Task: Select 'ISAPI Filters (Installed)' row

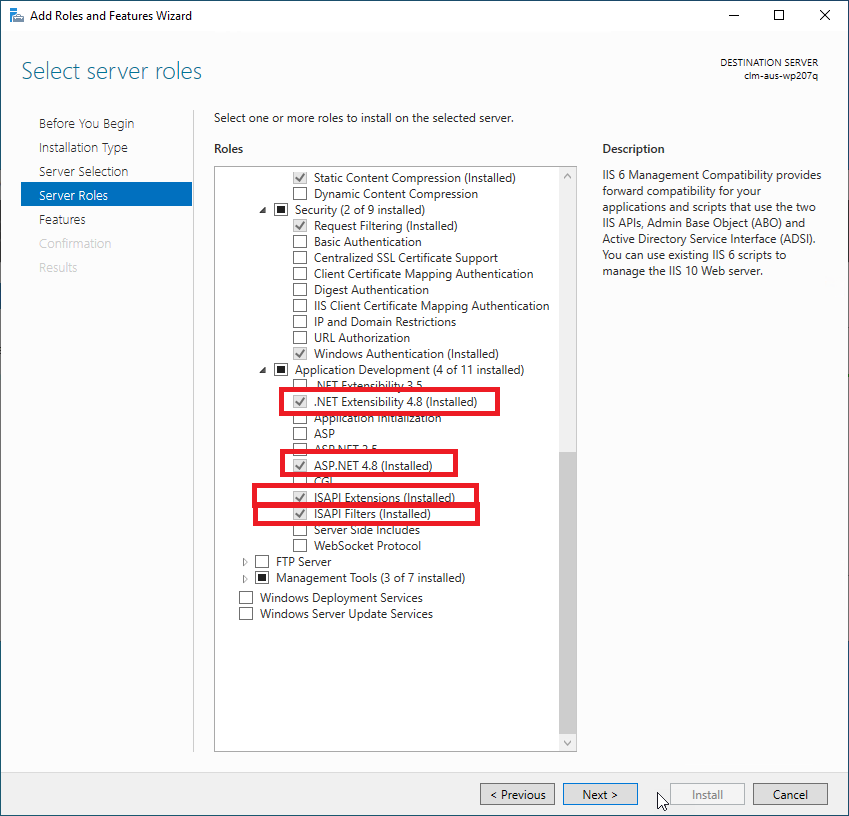Action: pos(372,513)
